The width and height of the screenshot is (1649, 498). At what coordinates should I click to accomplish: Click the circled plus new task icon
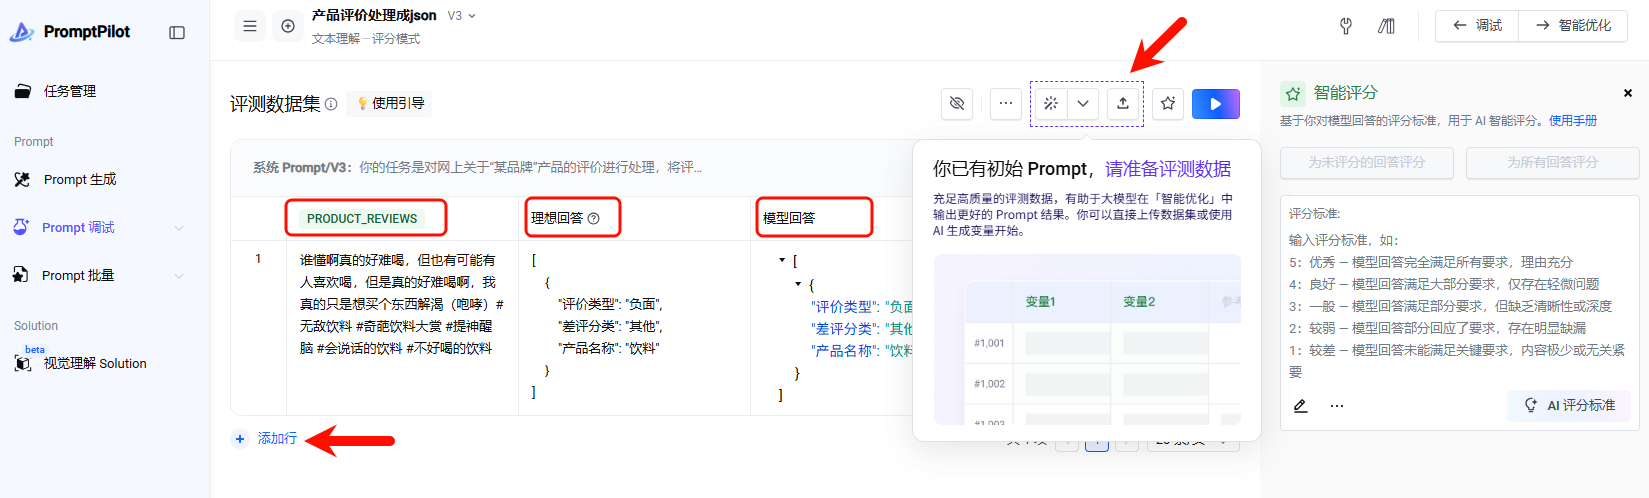pyautogui.click(x=288, y=26)
